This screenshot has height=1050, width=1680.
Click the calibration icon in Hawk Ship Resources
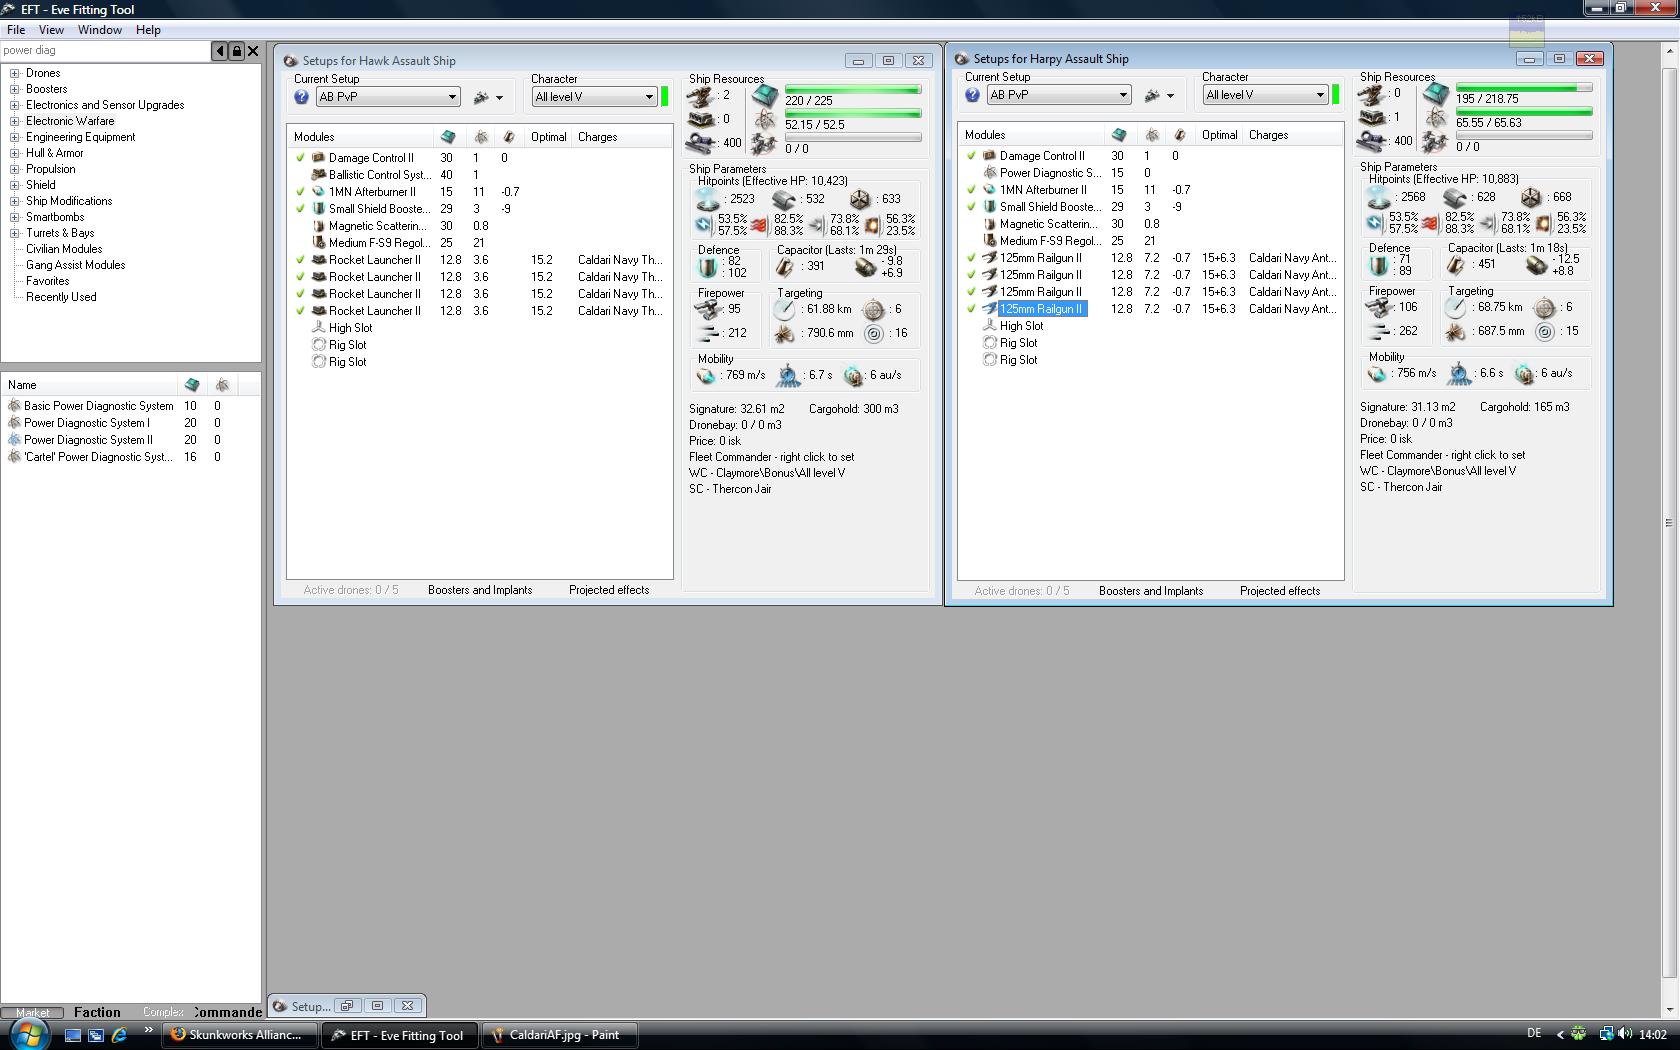(x=701, y=143)
